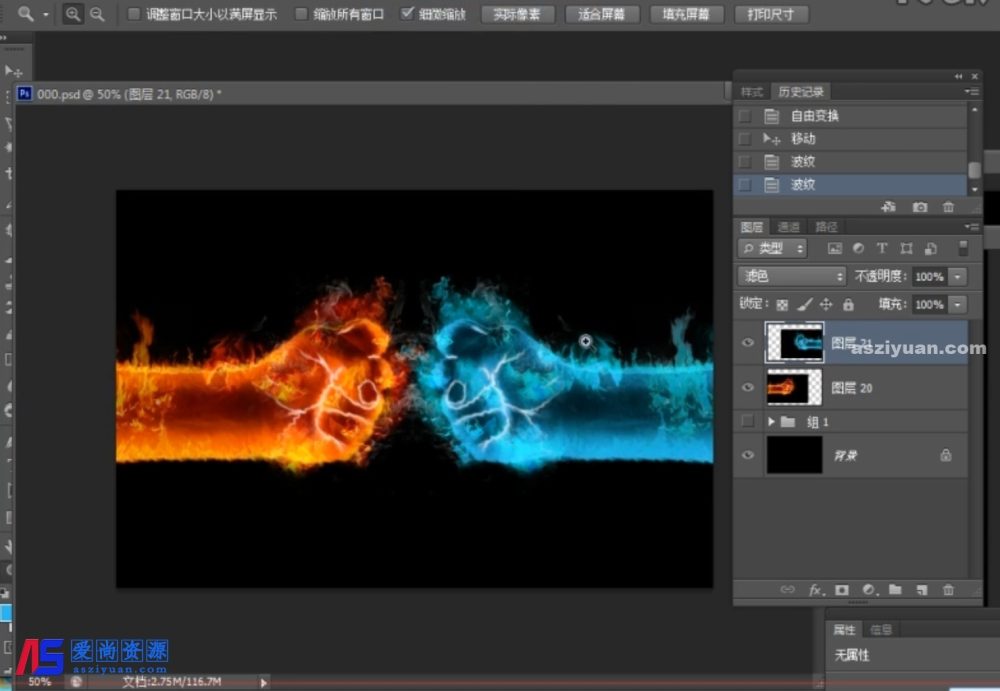Add layer mask icon

pos(842,590)
